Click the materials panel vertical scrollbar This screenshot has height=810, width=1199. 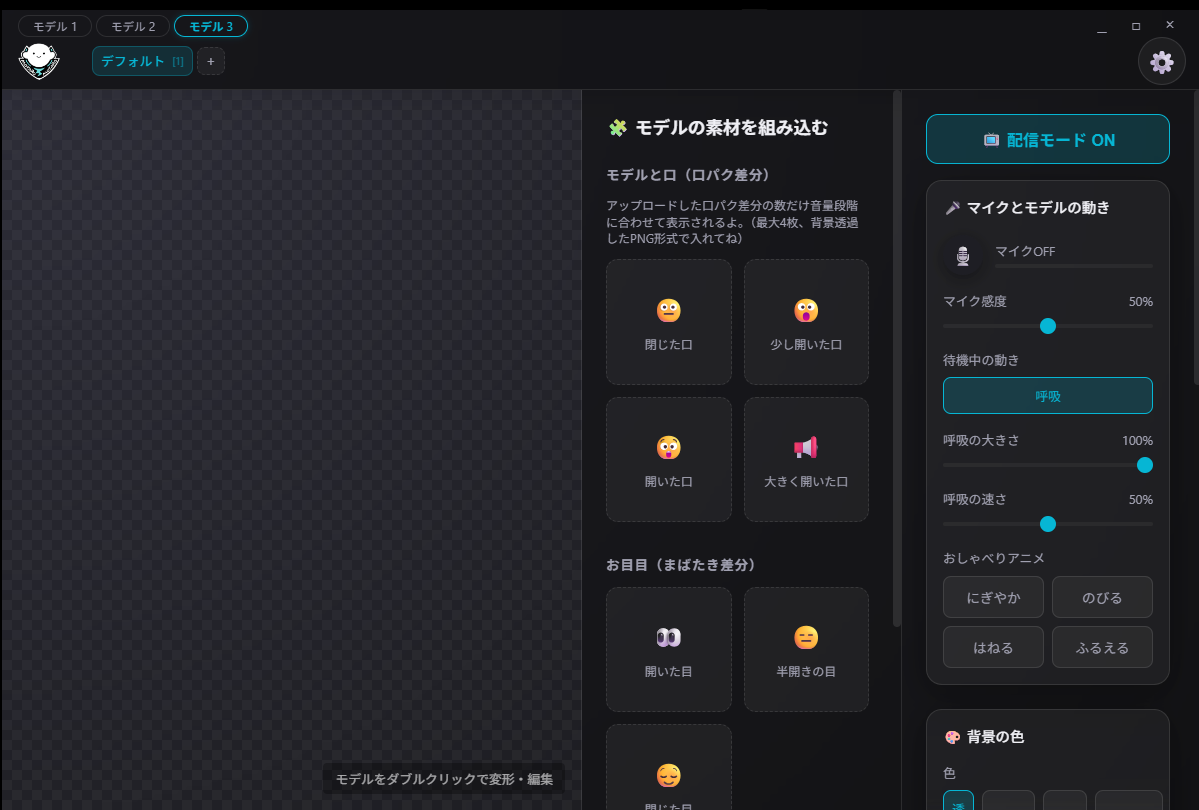pos(897,359)
